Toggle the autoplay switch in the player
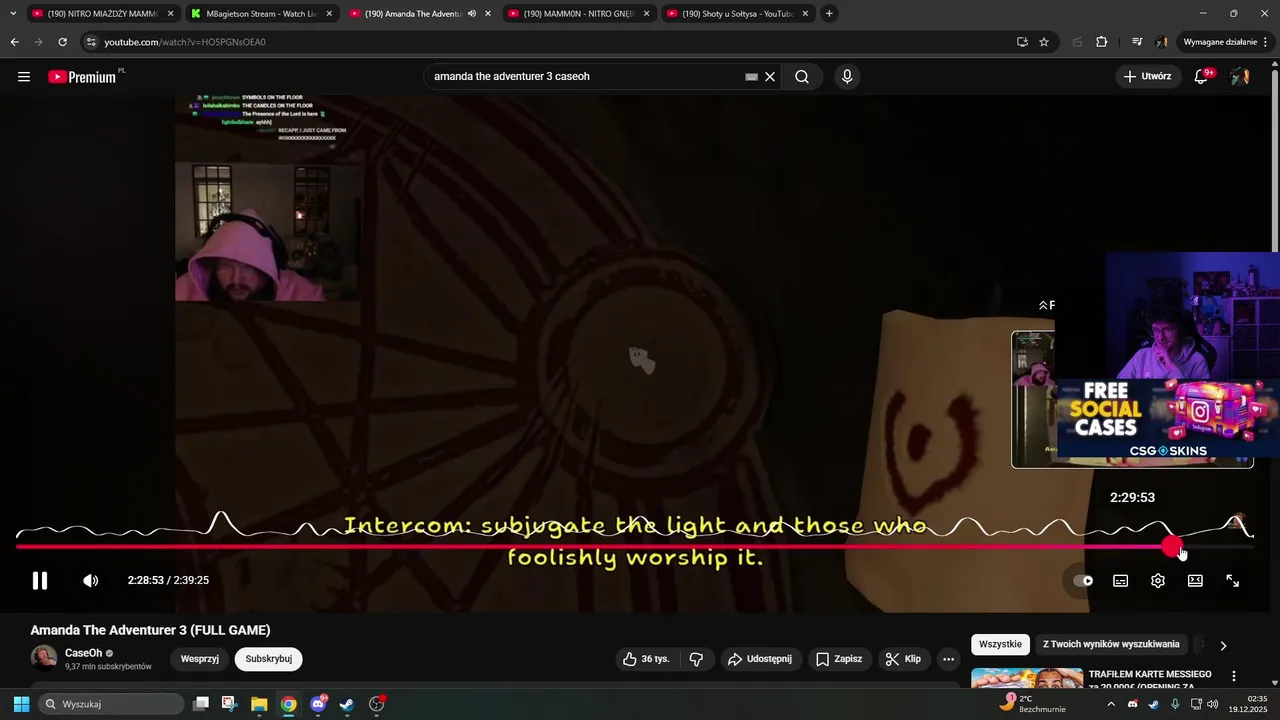The height and width of the screenshot is (720, 1280). (1083, 580)
